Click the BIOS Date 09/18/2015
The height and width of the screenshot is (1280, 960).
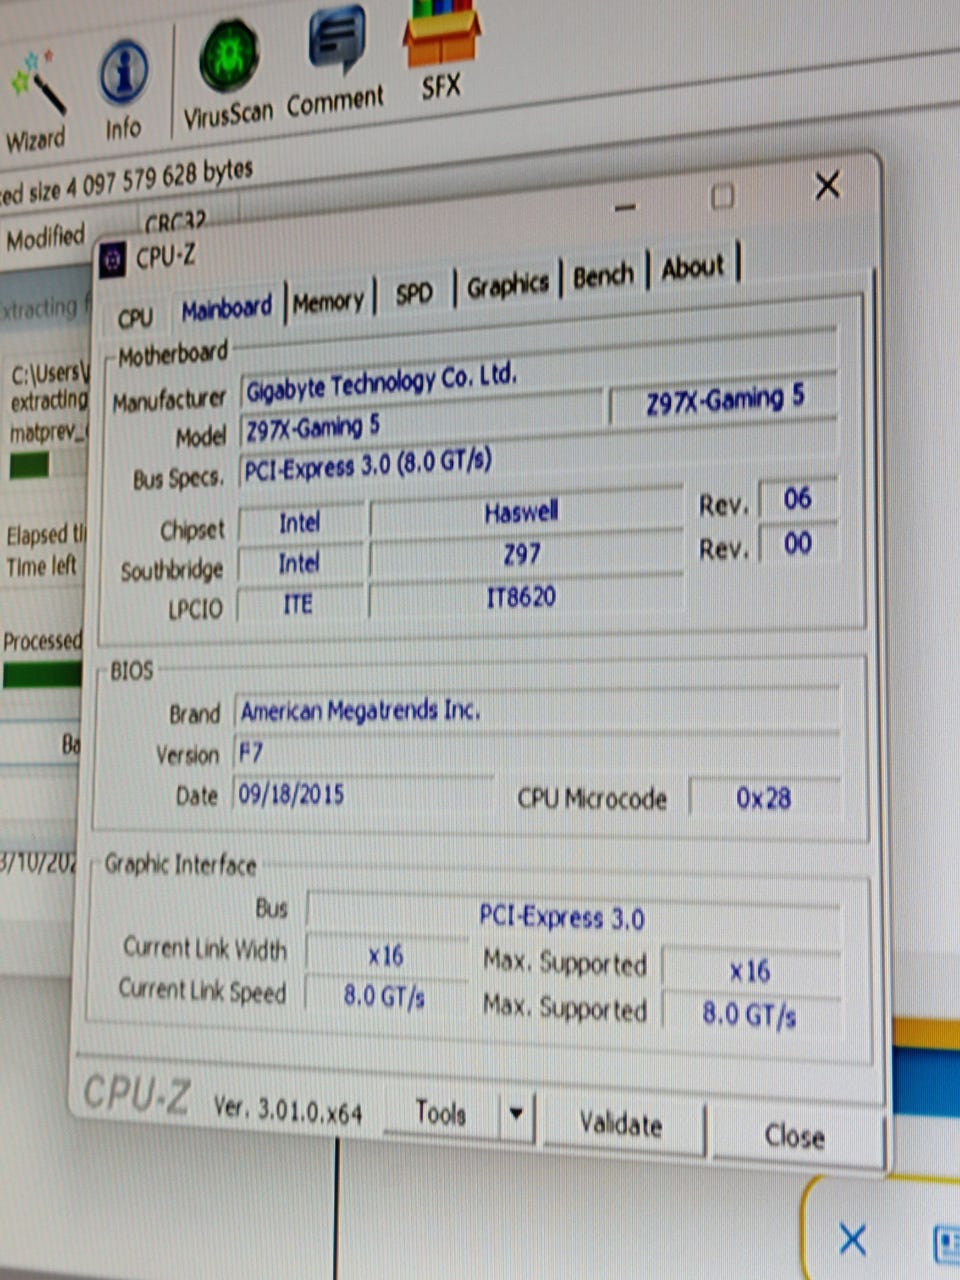point(364,794)
